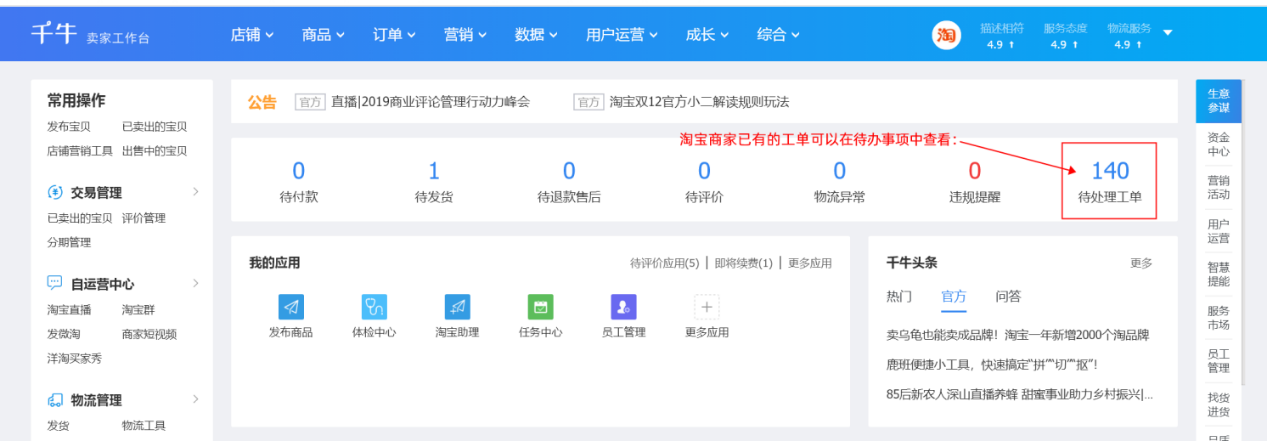
Task: Switch to the 官方 tab
Action: coord(954,297)
